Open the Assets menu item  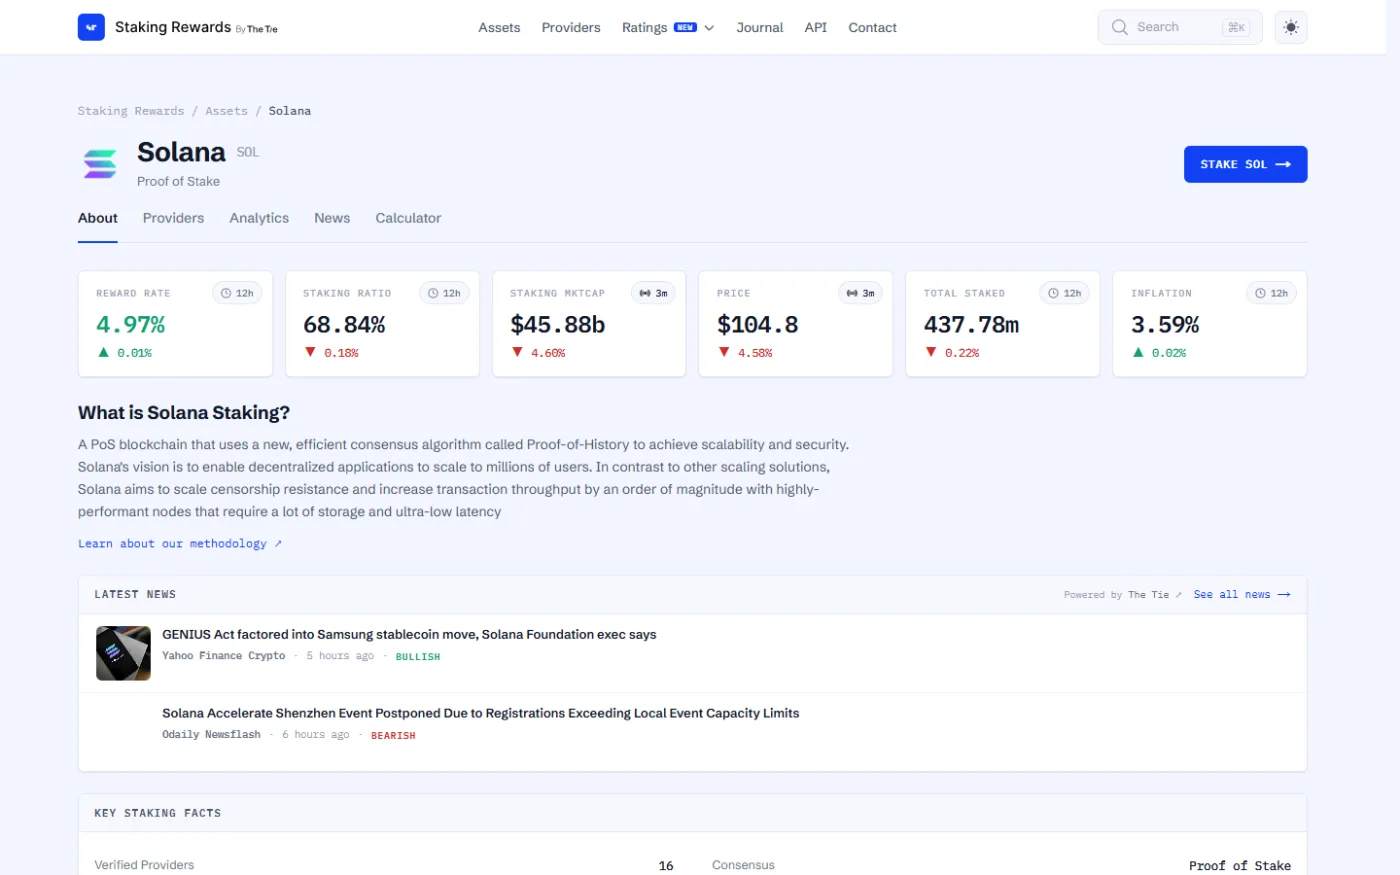499,27
